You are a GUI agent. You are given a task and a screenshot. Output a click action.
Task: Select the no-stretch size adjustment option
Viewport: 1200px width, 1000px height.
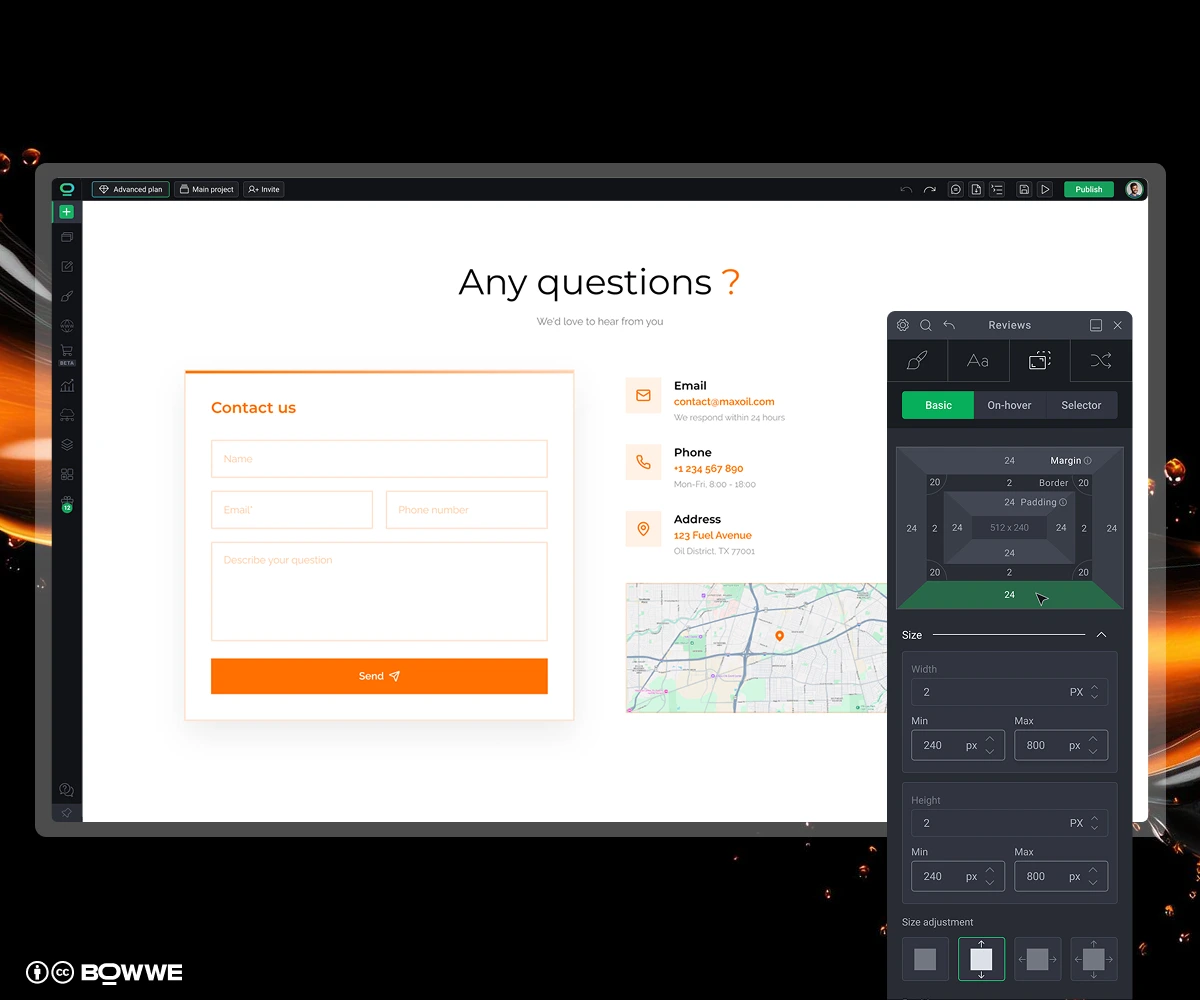click(x=925, y=959)
